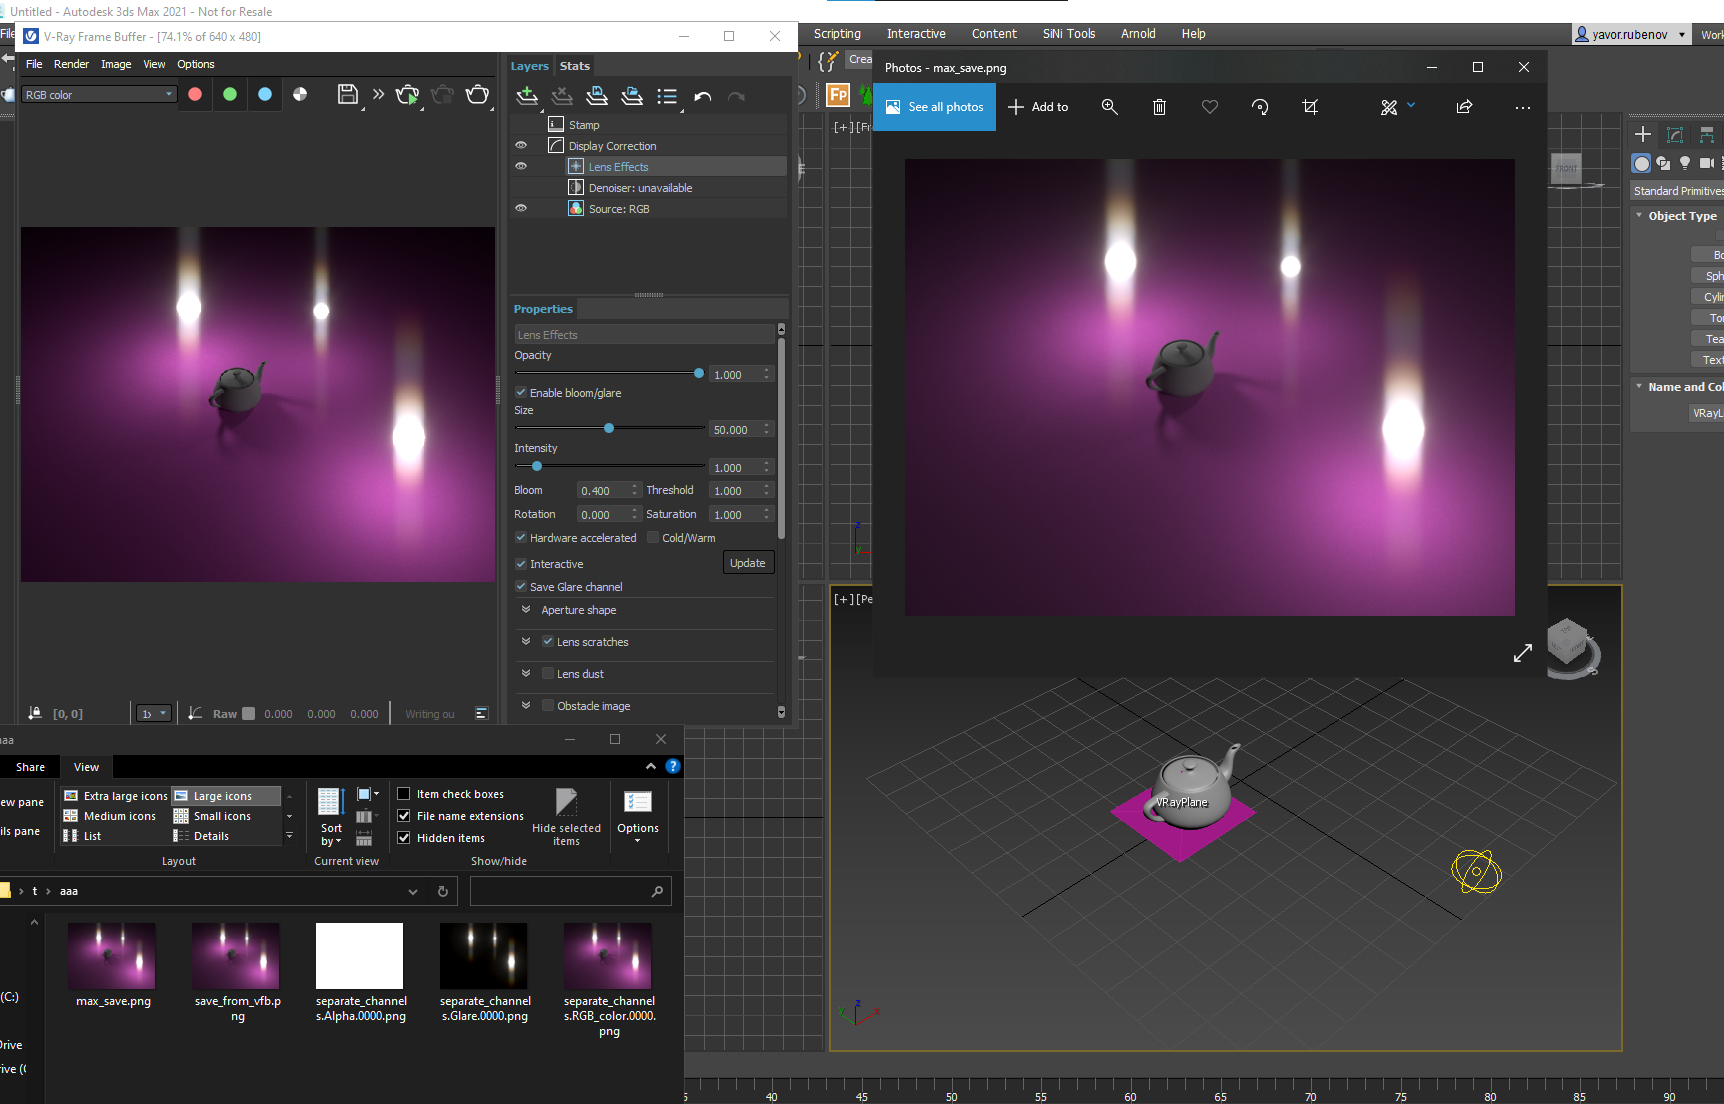Open the Arnold menu in 3ds Max
1724x1104 pixels.
point(1138,34)
